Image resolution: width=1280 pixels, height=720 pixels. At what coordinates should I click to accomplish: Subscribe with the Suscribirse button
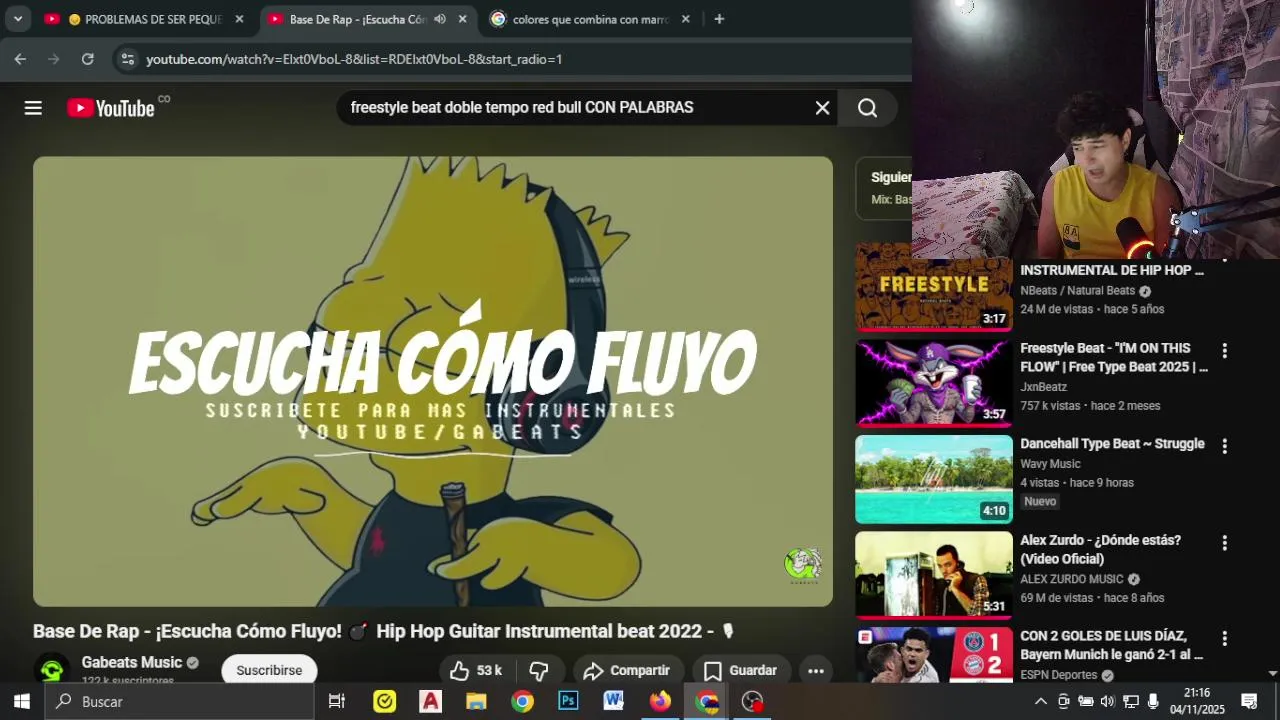[x=269, y=670]
